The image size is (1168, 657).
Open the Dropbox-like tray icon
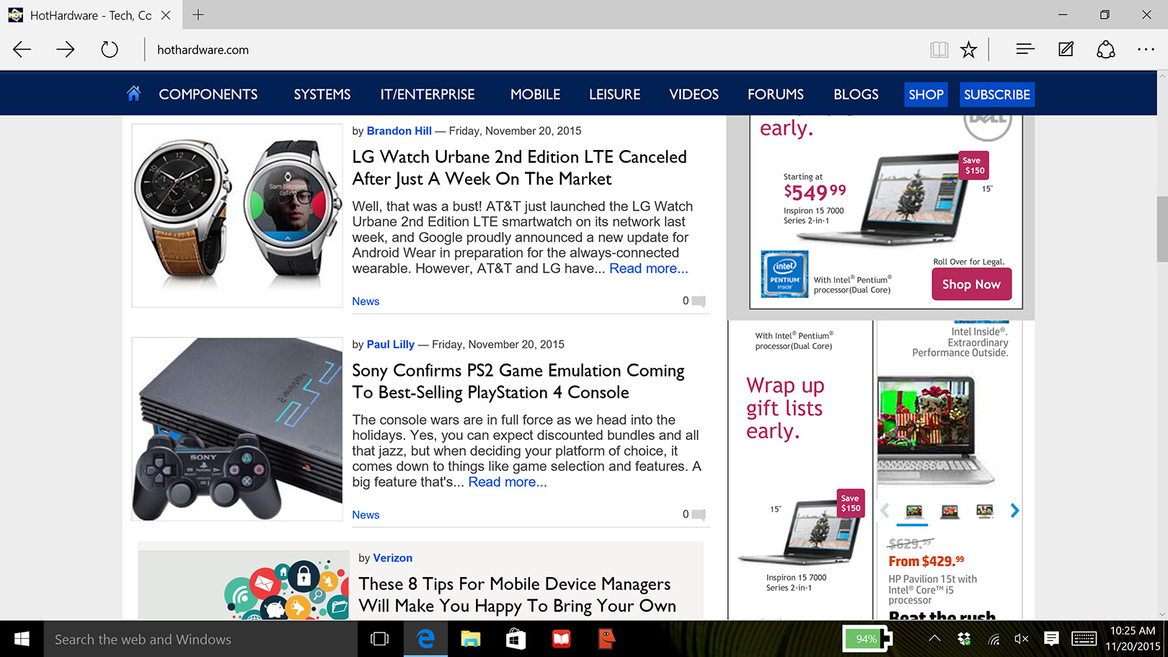[964, 639]
